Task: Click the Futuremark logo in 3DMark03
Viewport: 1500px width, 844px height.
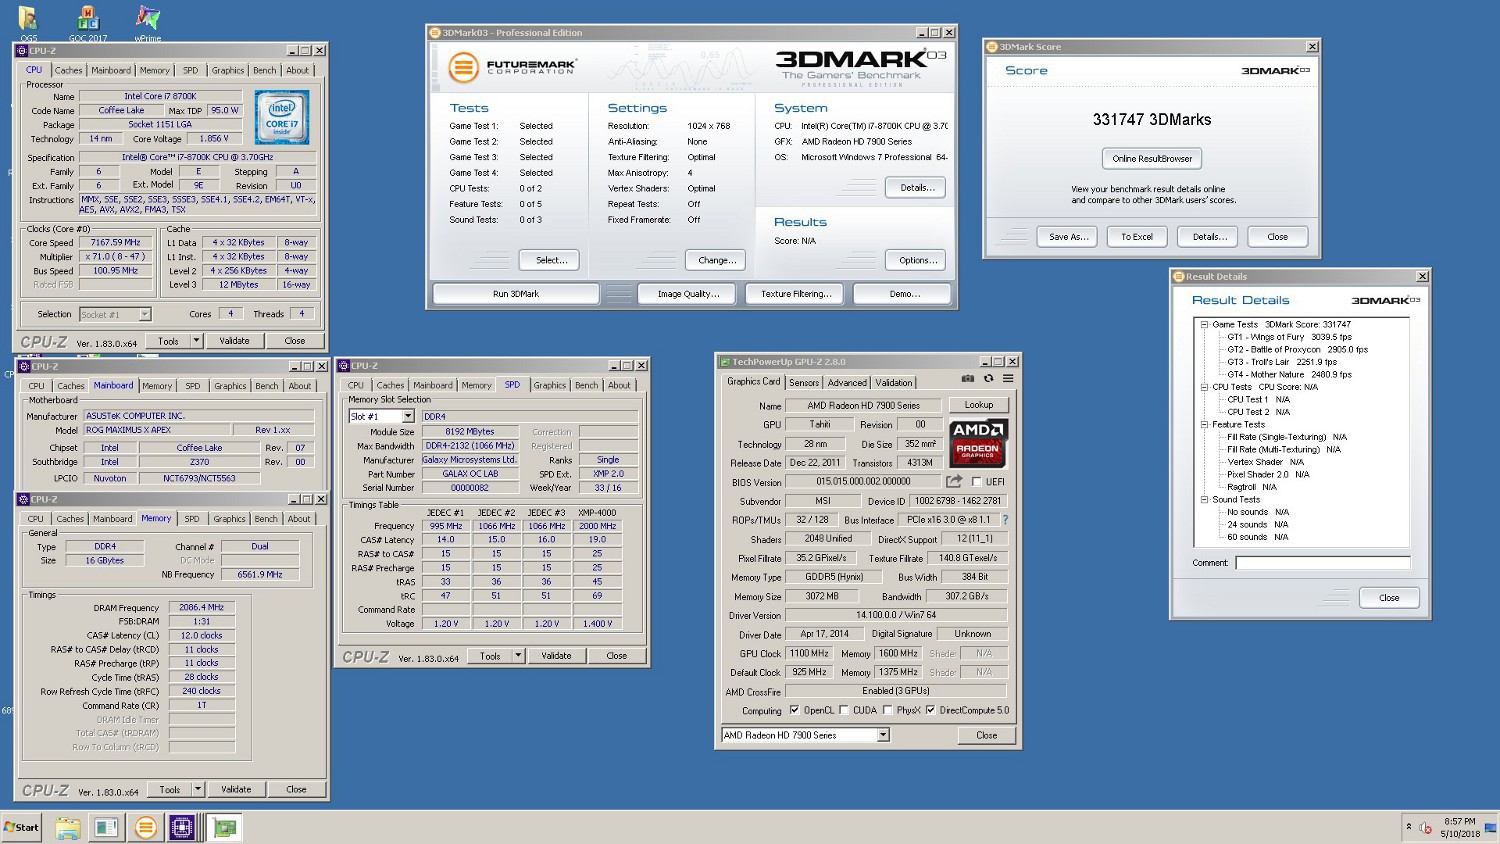Action: point(513,68)
